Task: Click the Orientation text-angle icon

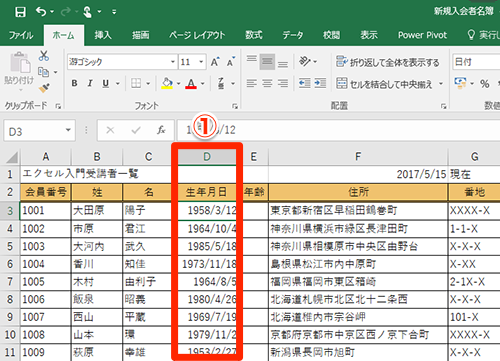Action: 304,62
